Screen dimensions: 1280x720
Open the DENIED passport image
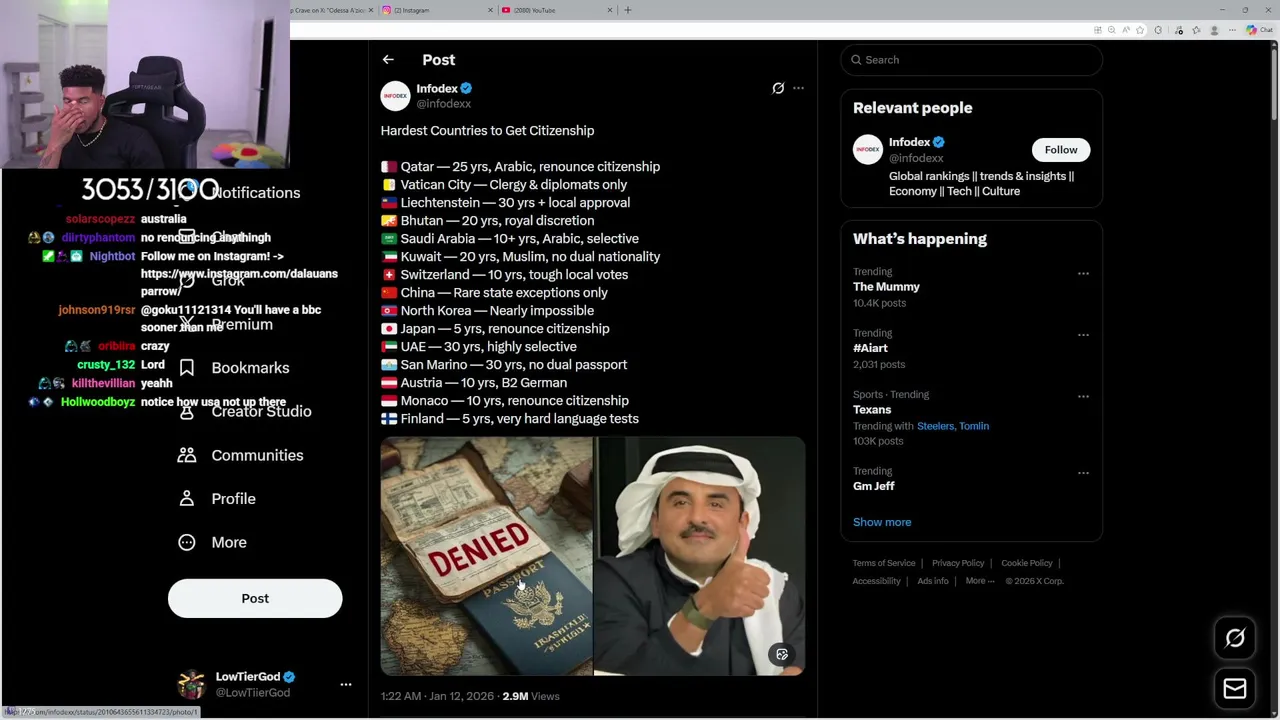(x=486, y=556)
